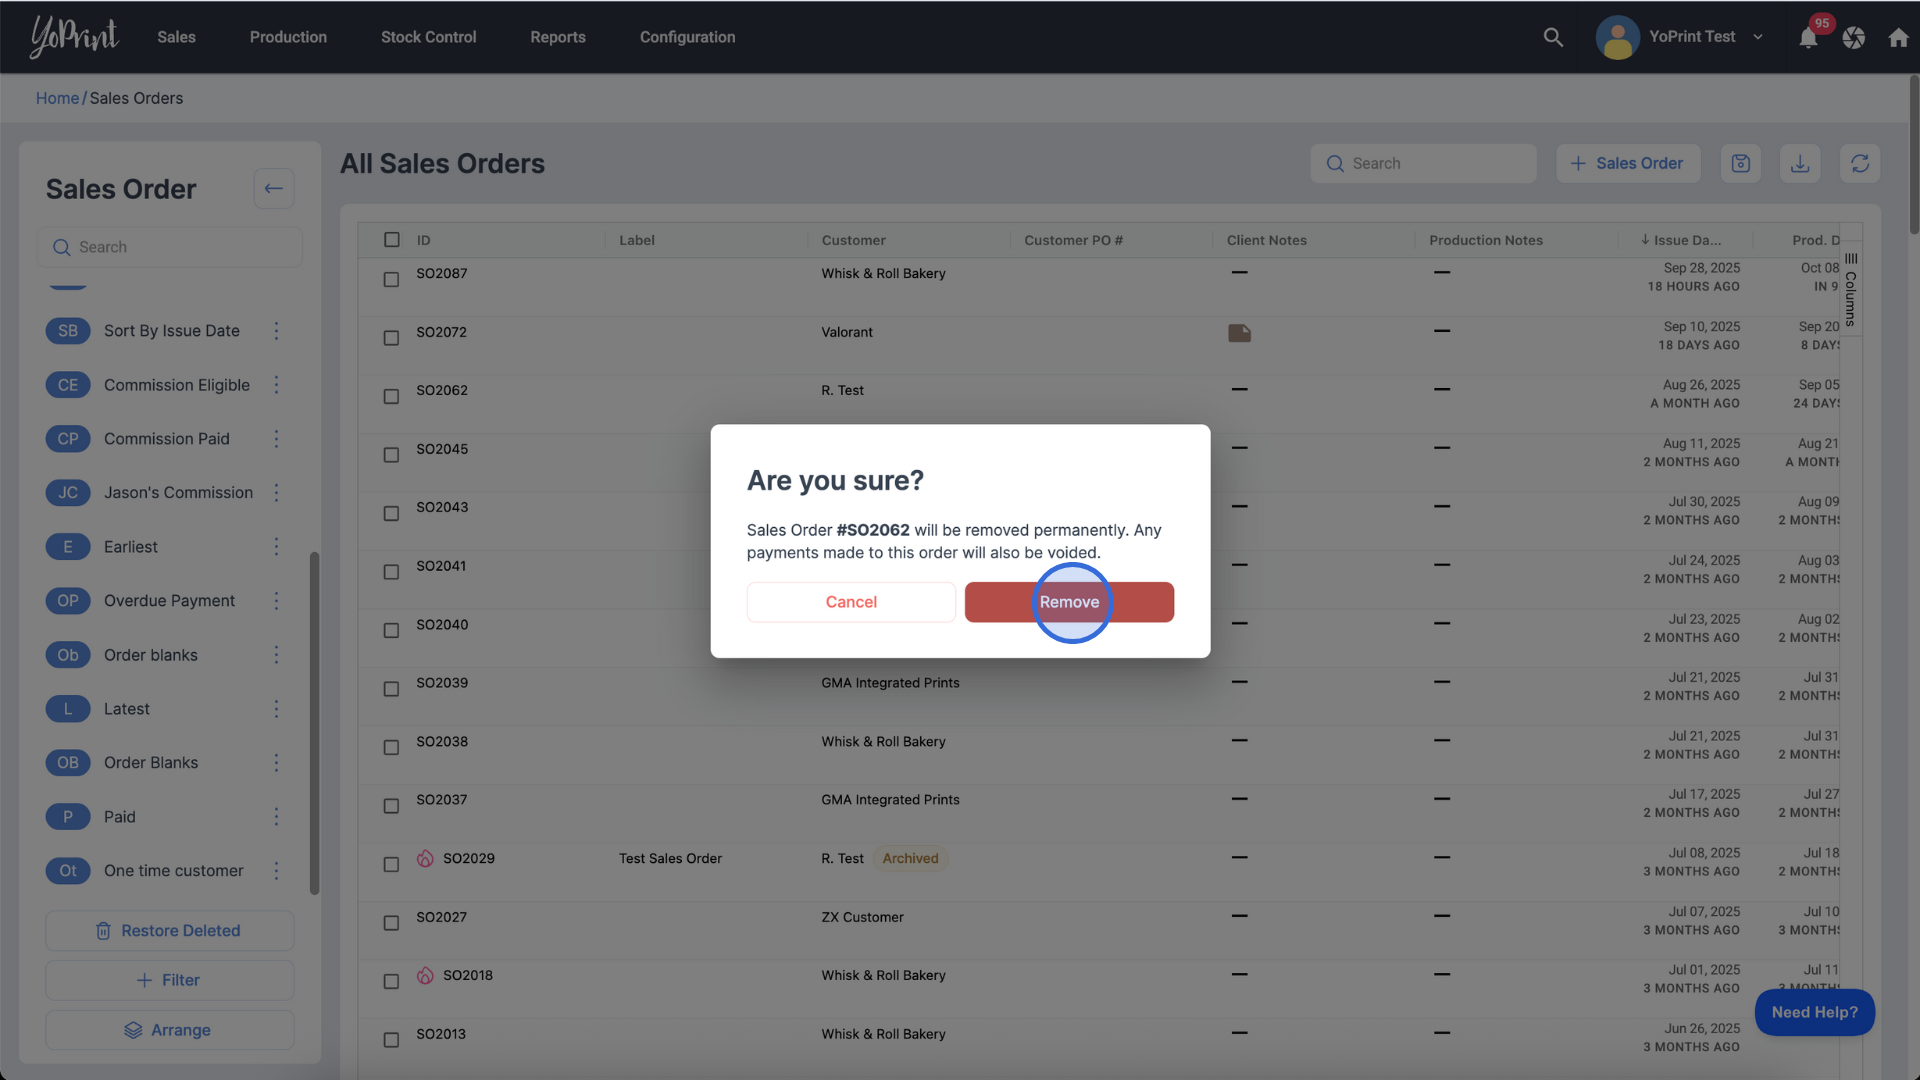The image size is (1920, 1080).
Task: Open the notifications bell icon
Action: pos(1808,38)
